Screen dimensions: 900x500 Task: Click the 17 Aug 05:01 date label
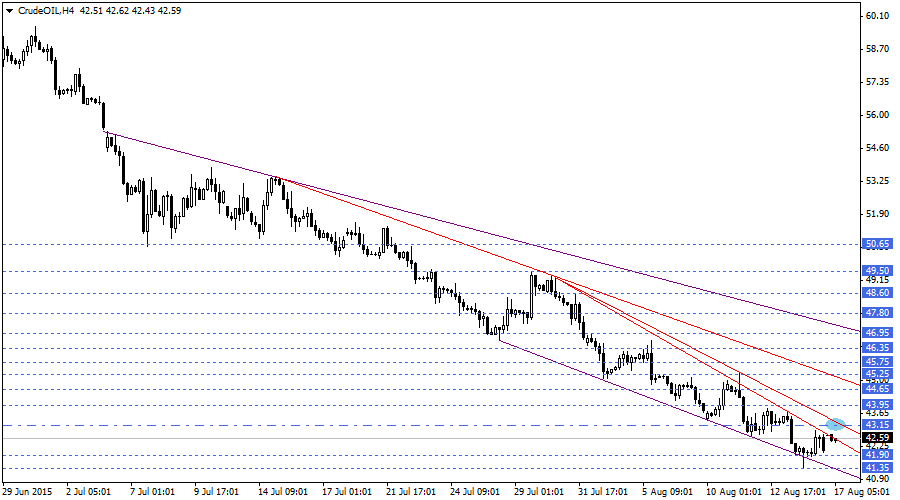click(864, 492)
